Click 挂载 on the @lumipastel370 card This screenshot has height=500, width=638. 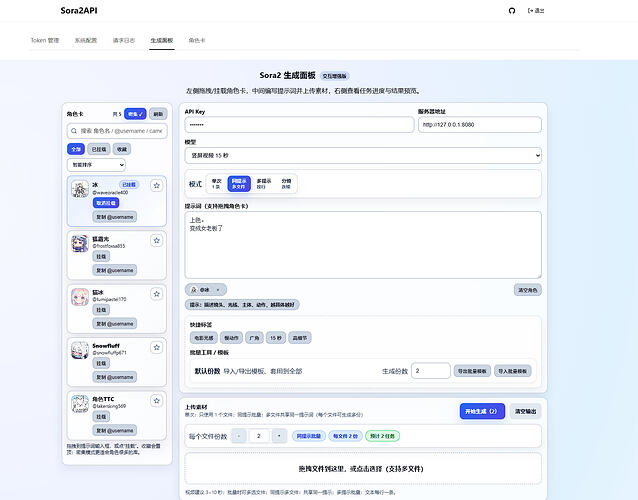tap(101, 310)
